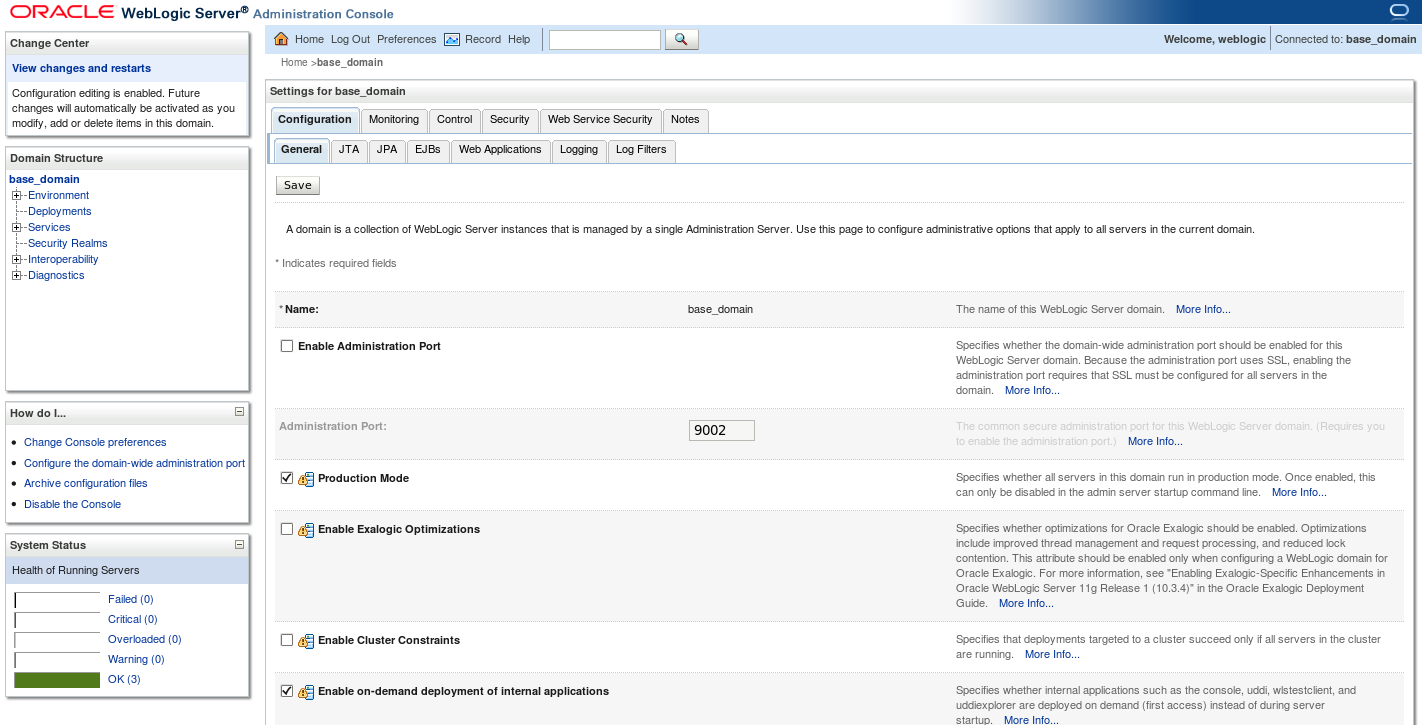Click the Home icon in the toolbar
1422x725 pixels.
click(288, 39)
